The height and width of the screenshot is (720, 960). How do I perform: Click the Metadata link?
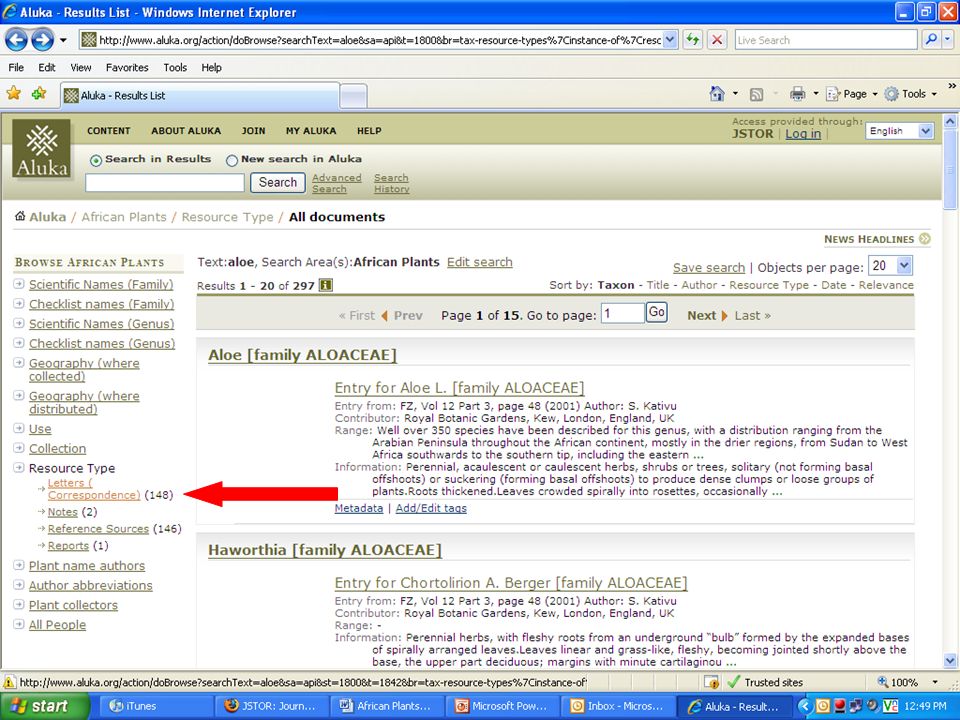pos(359,508)
